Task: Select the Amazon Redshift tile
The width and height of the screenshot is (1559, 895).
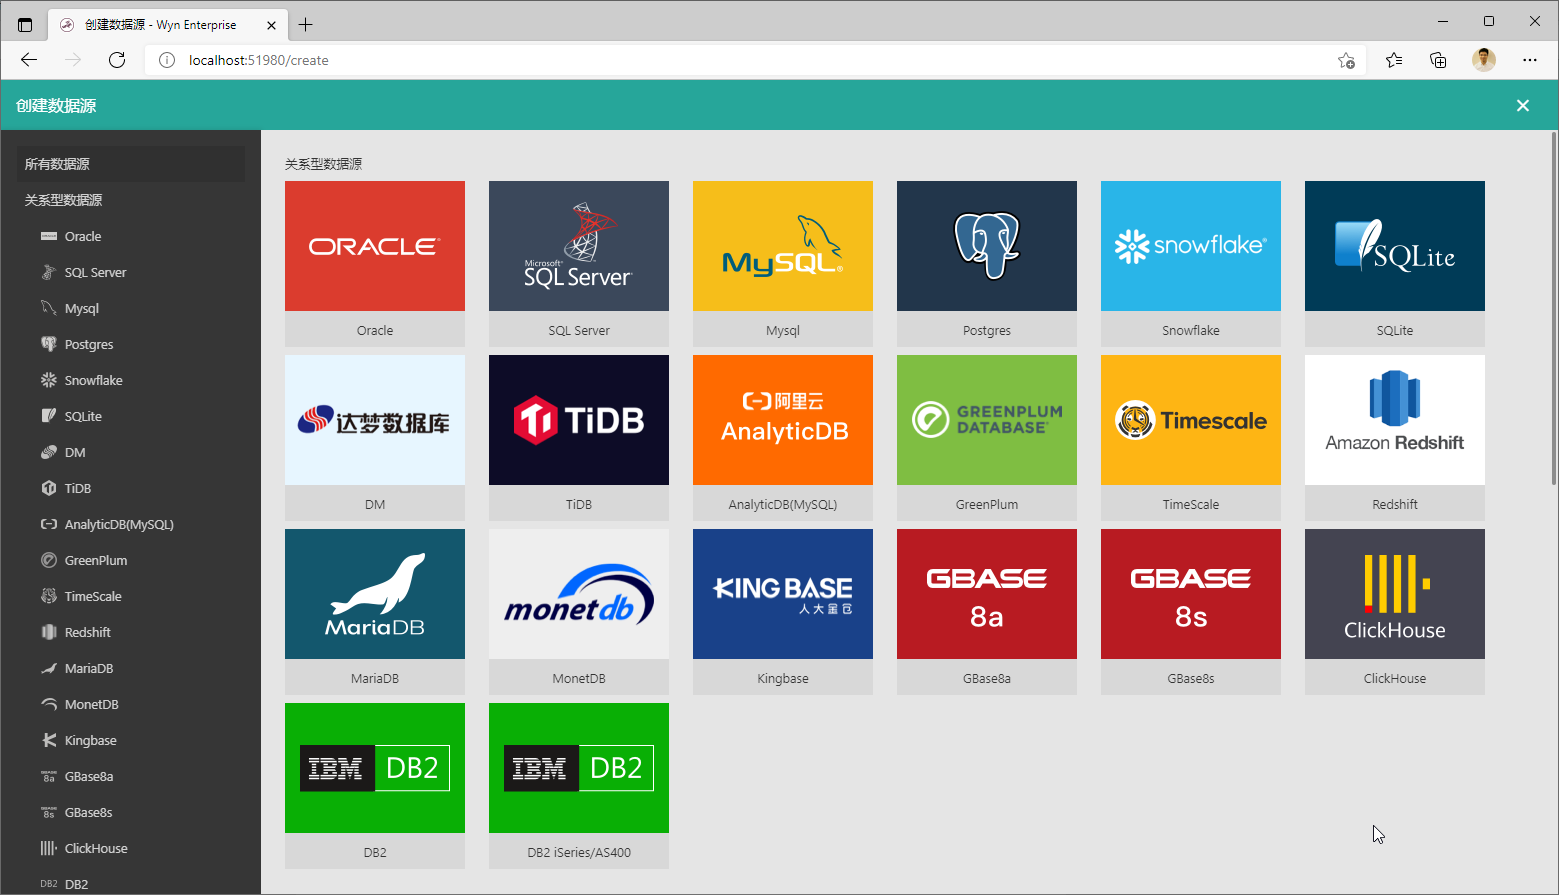Action: [x=1395, y=437]
